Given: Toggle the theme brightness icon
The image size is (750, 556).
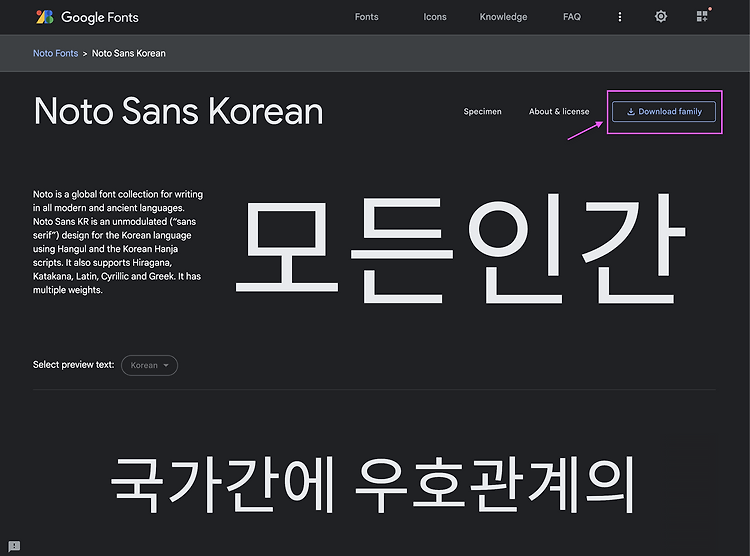Looking at the screenshot, I should [661, 17].
